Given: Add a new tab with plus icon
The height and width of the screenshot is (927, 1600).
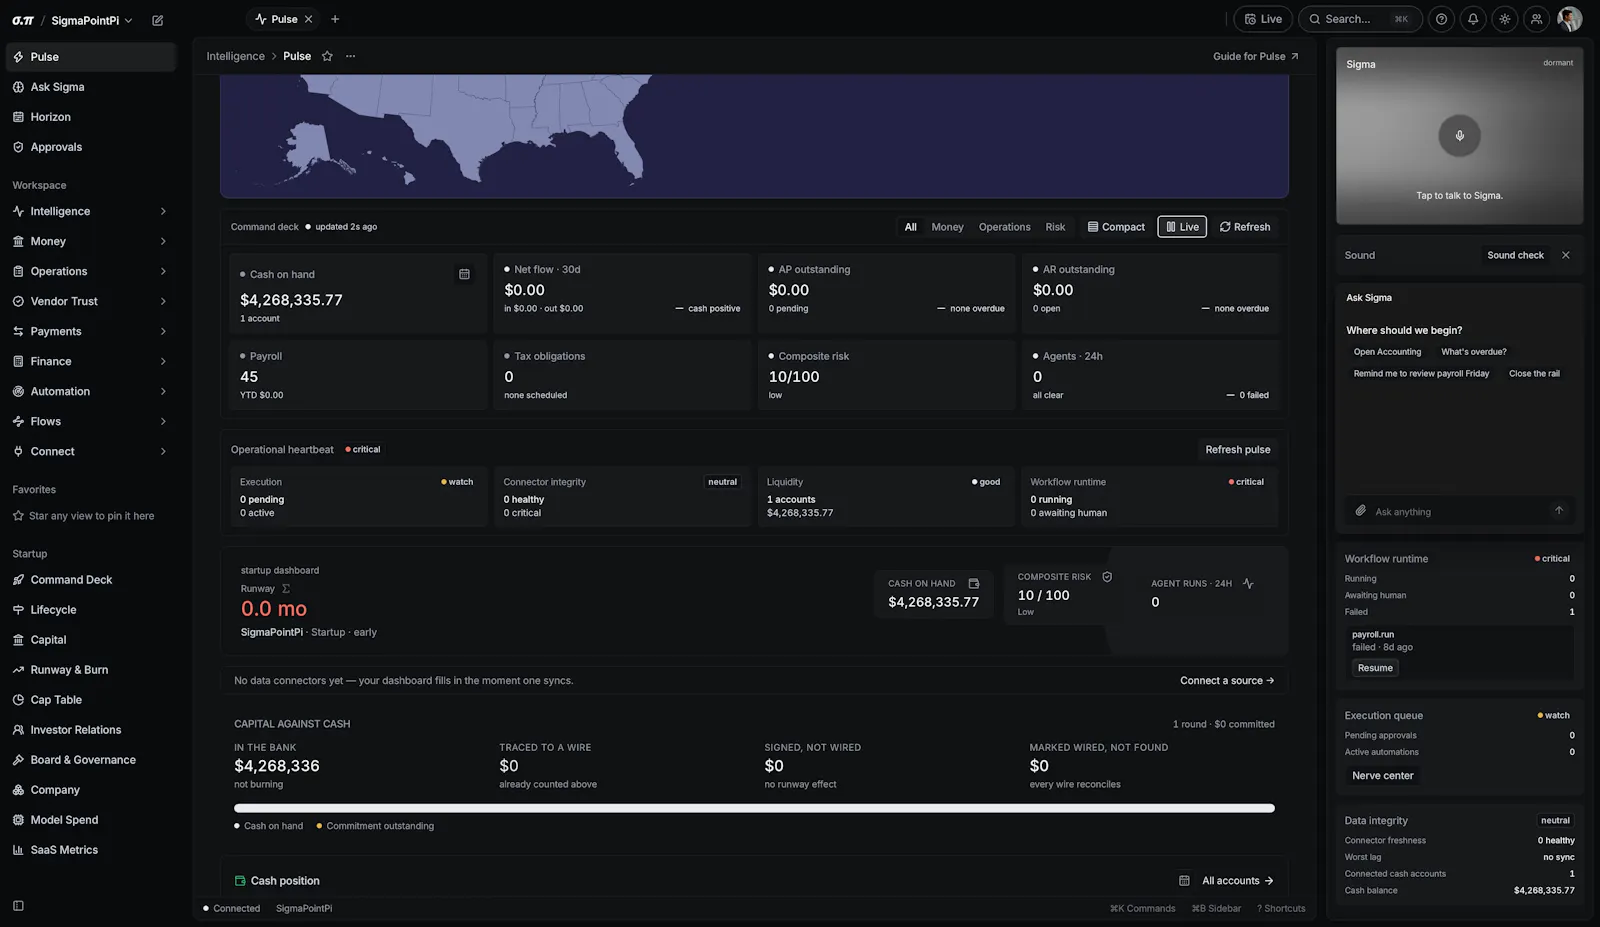Looking at the screenshot, I should [x=335, y=19].
